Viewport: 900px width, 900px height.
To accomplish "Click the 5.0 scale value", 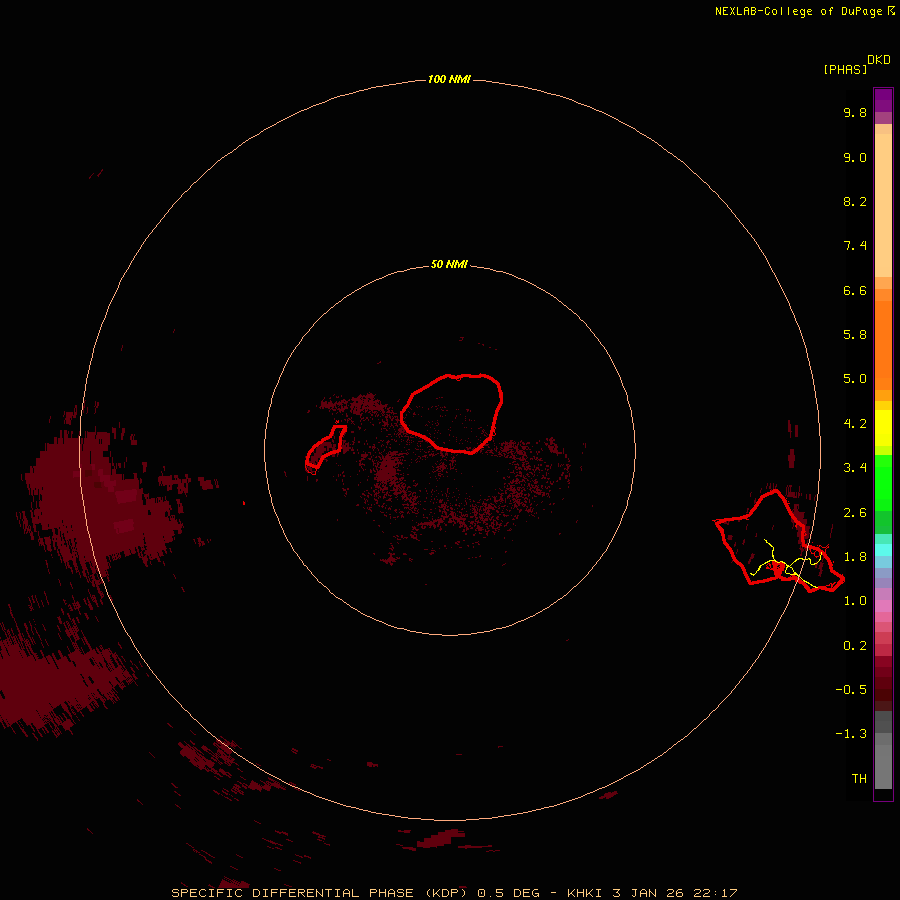I will coord(855,379).
